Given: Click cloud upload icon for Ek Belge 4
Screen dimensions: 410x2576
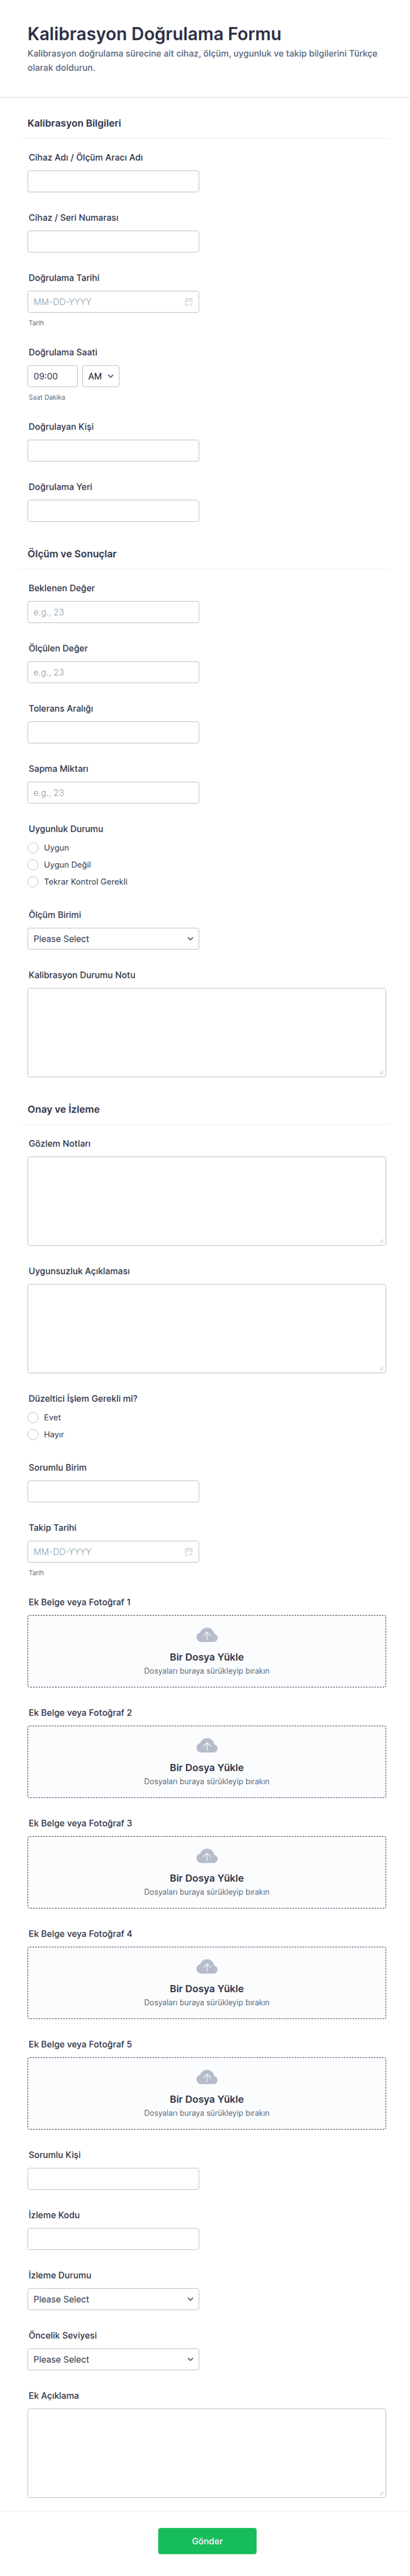Looking at the screenshot, I should tap(207, 1967).
